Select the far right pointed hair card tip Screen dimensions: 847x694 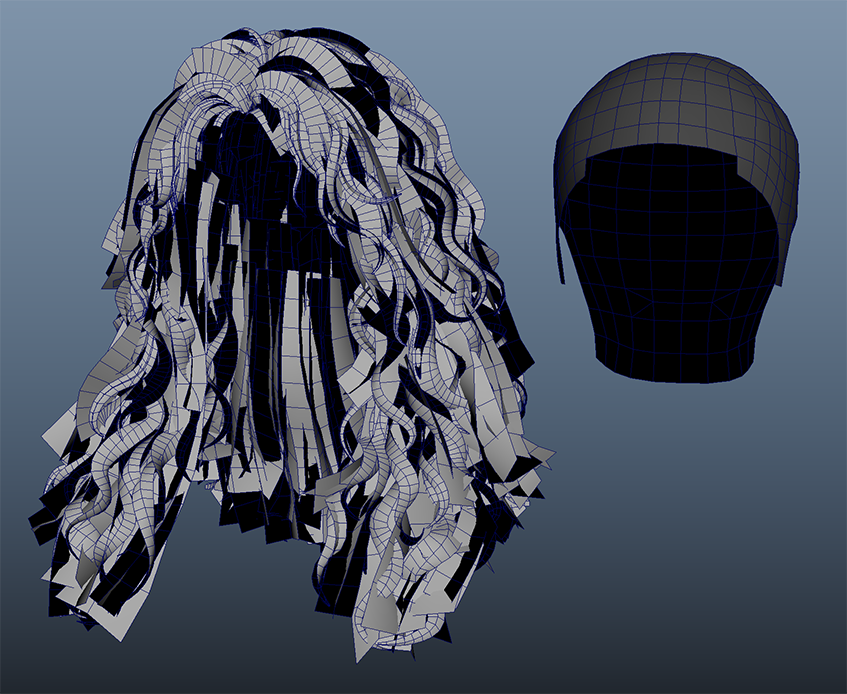pyautogui.click(x=550, y=458)
